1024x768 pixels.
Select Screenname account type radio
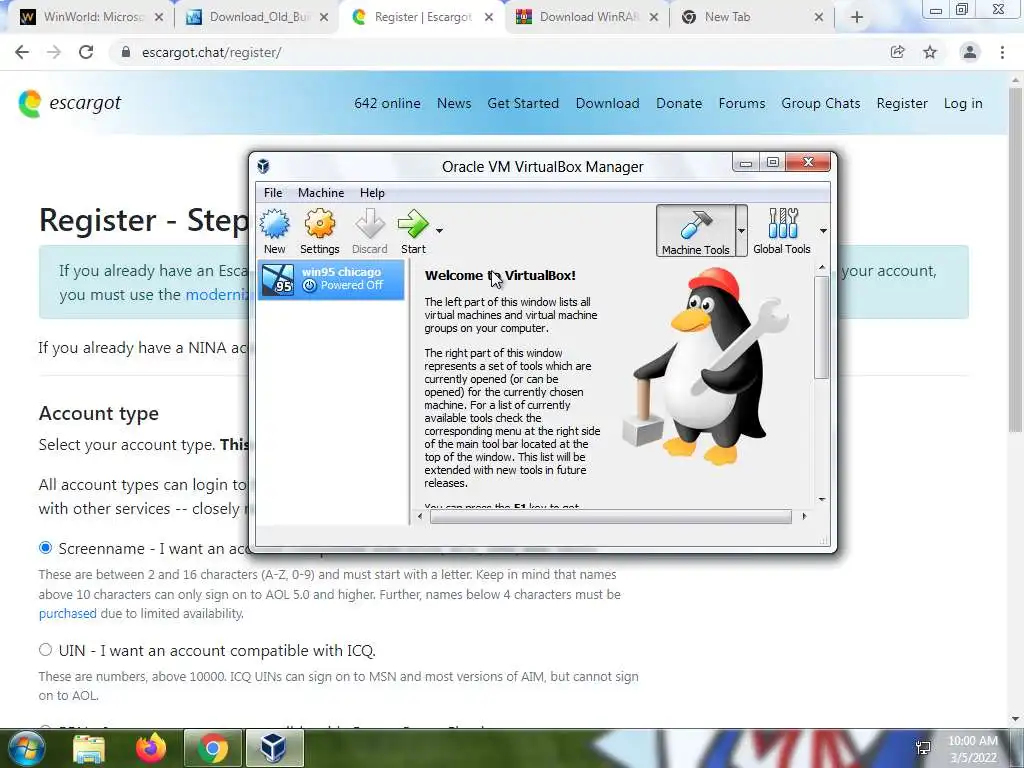coord(45,548)
